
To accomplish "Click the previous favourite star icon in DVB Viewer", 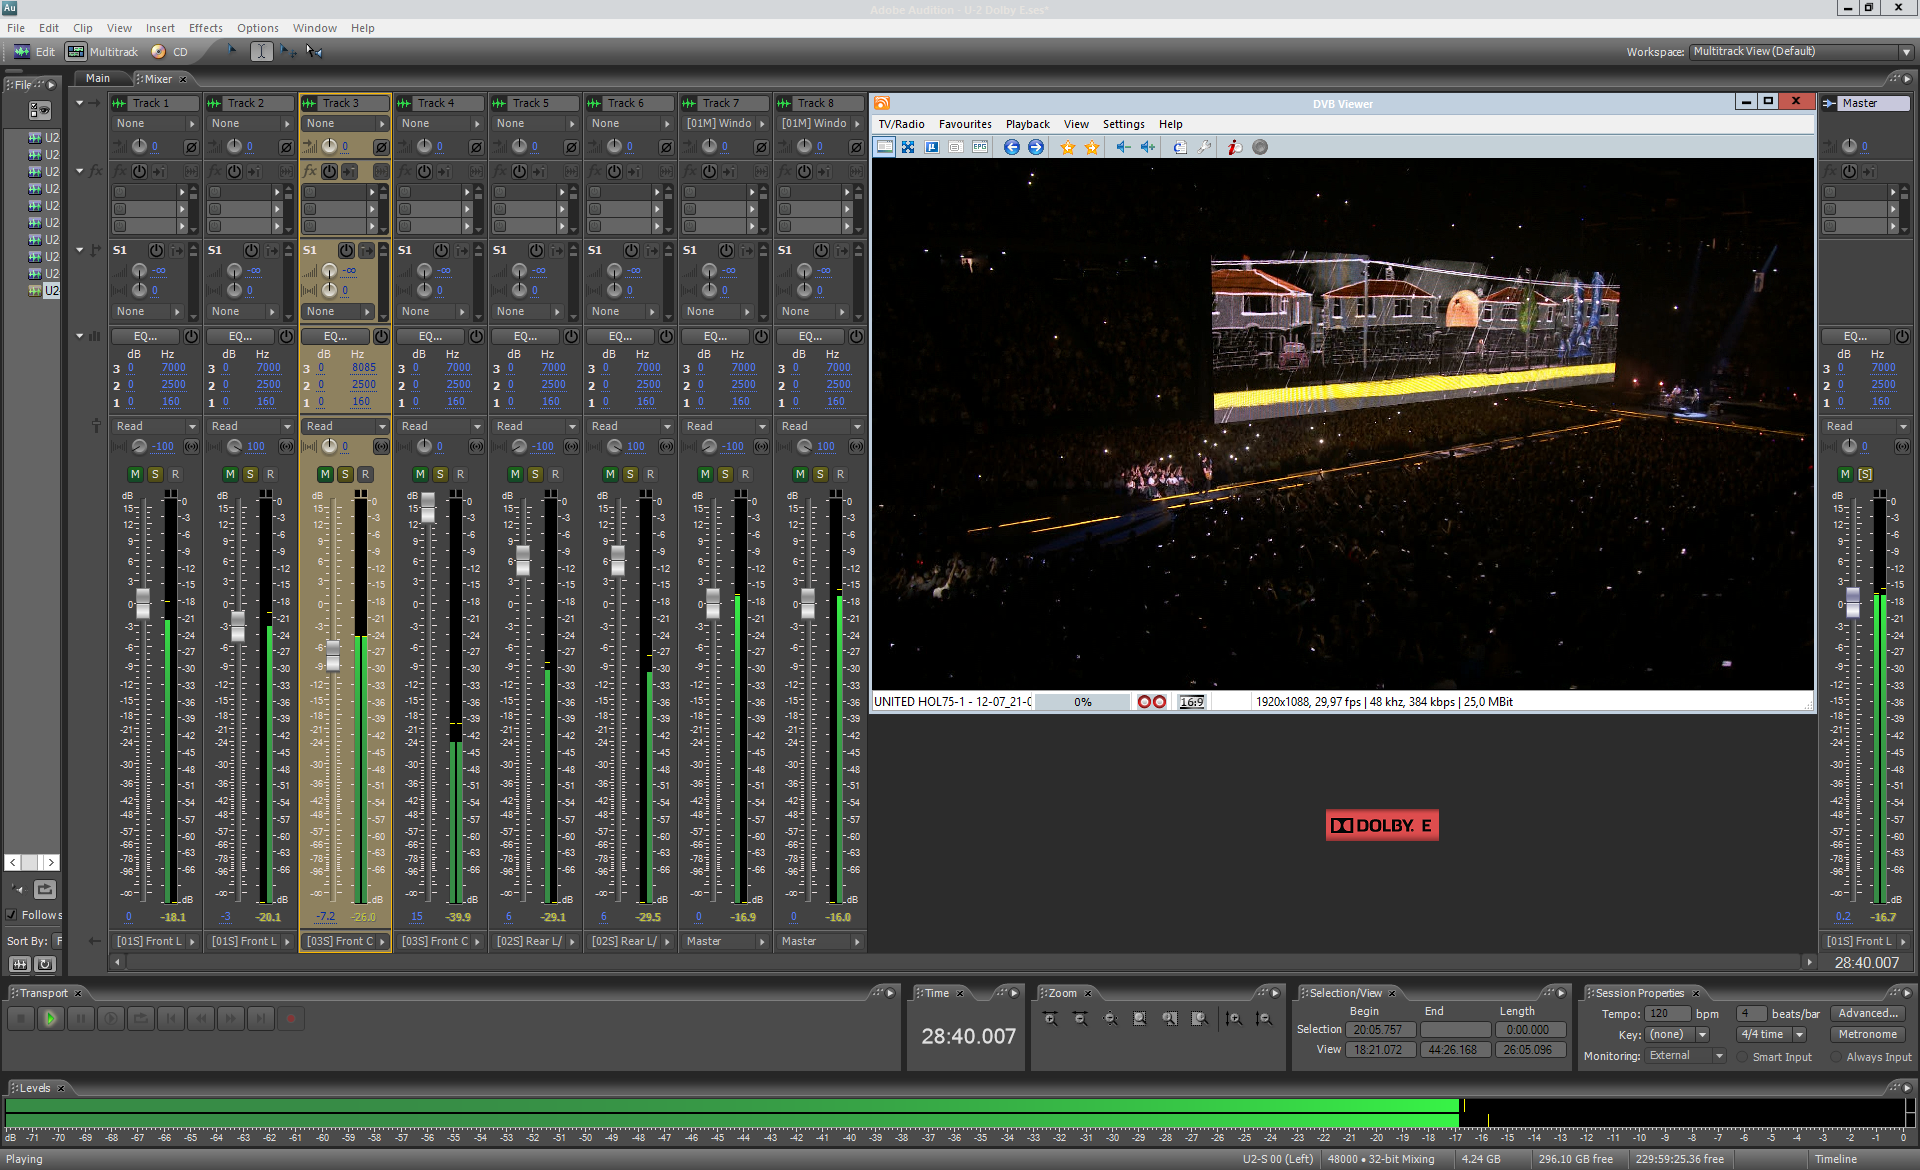I will (x=1068, y=147).
